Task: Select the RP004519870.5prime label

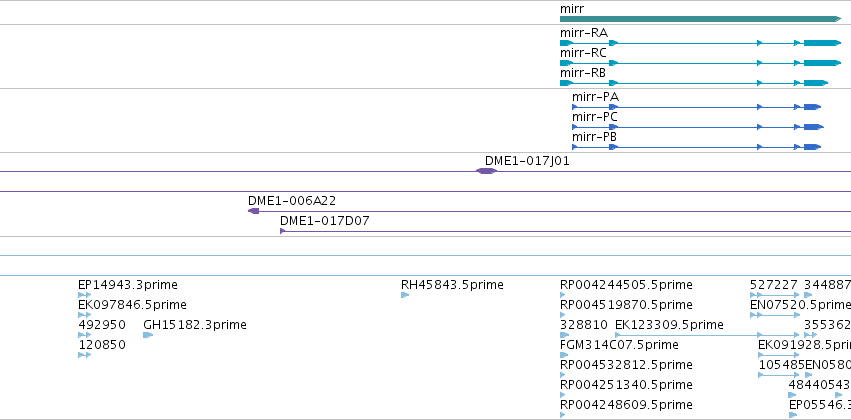Action: pyautogui.click(x=626, y=305)
